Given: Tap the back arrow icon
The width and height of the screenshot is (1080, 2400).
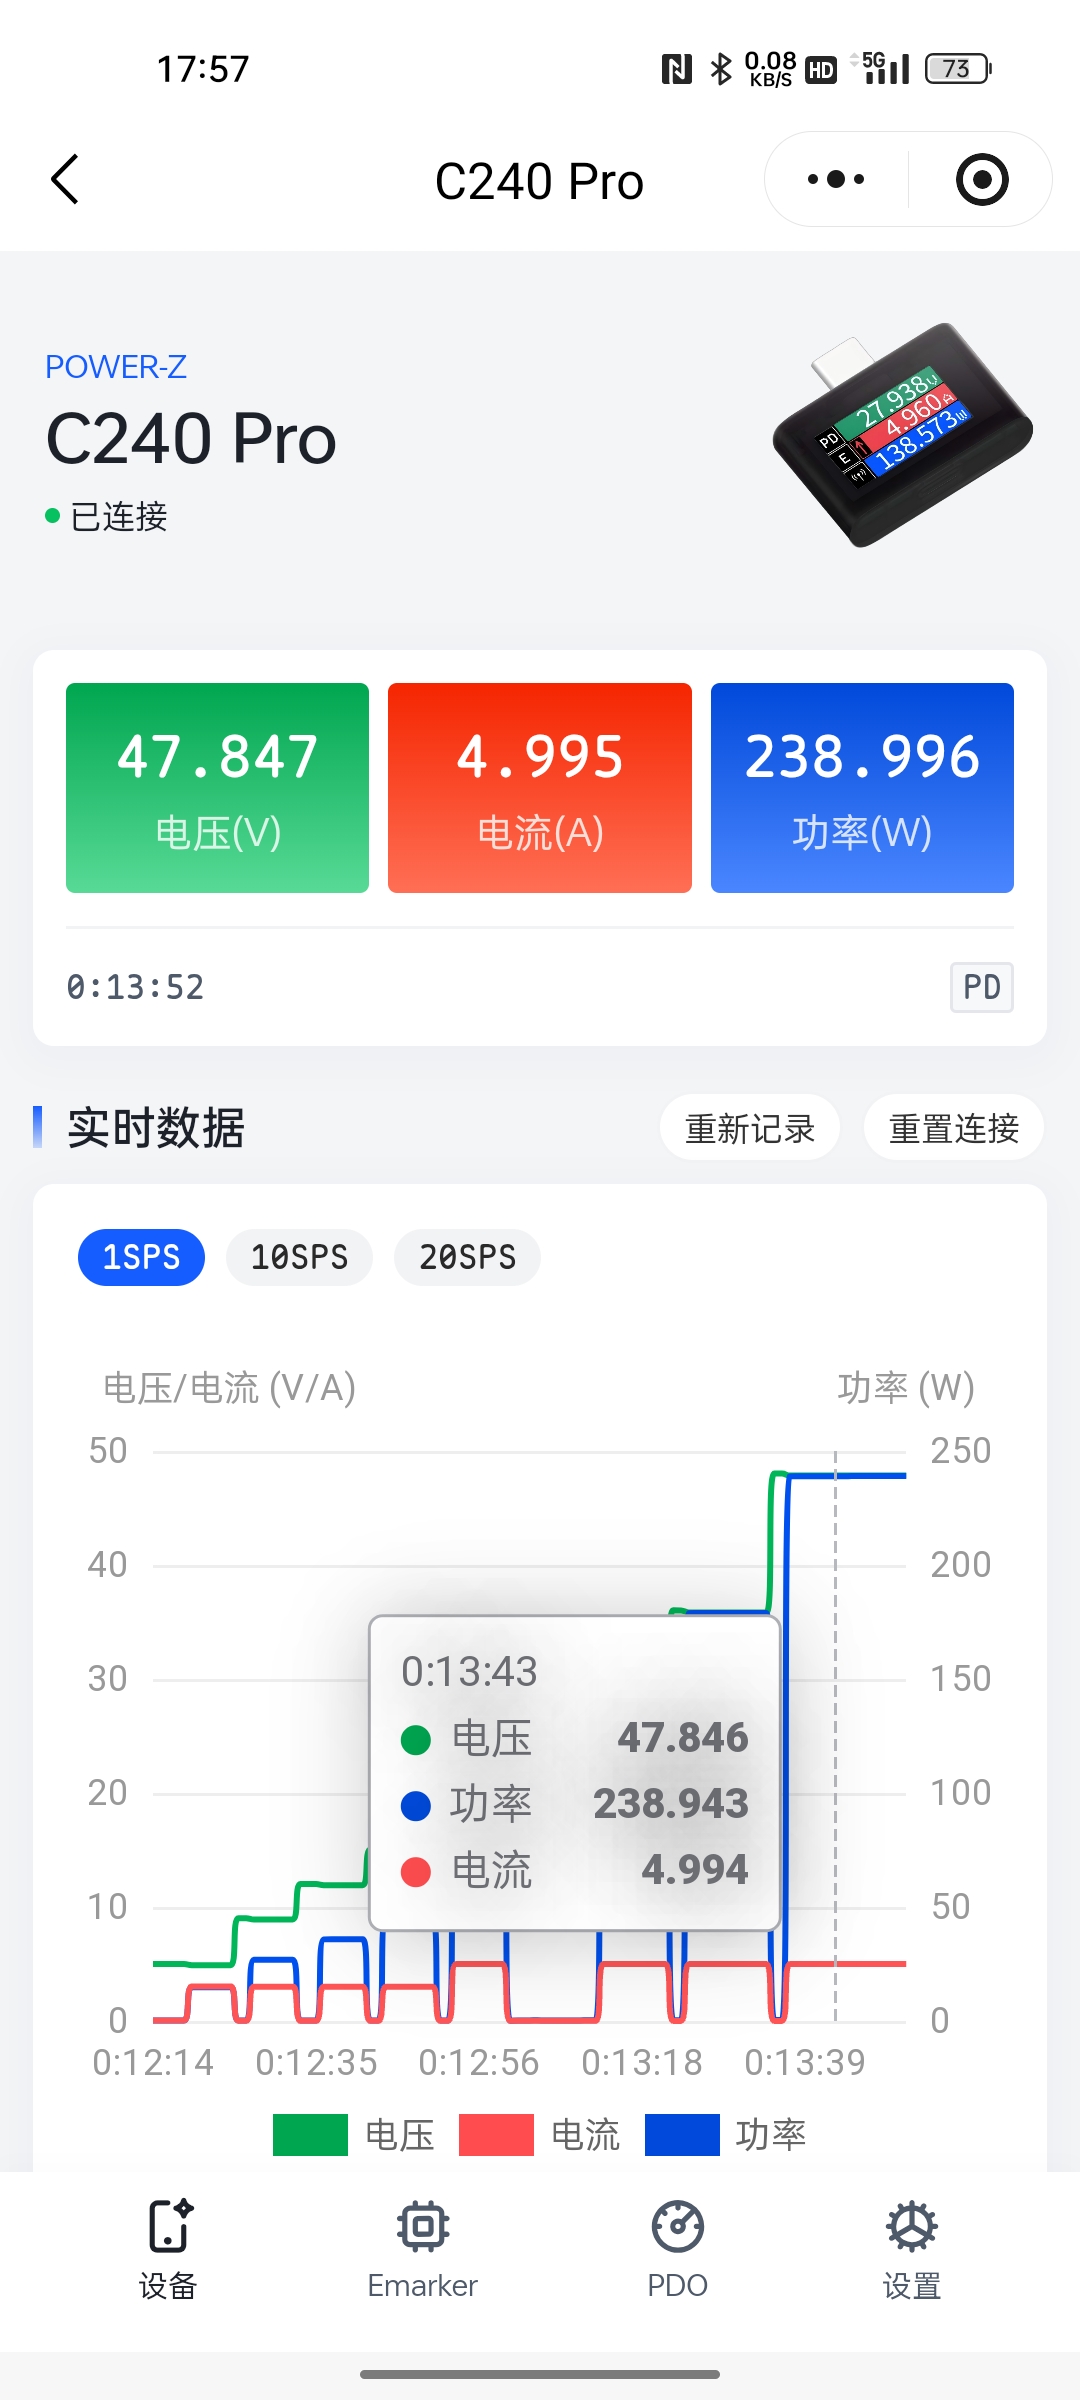Looking at the screenshot, I should pos(66,180).
